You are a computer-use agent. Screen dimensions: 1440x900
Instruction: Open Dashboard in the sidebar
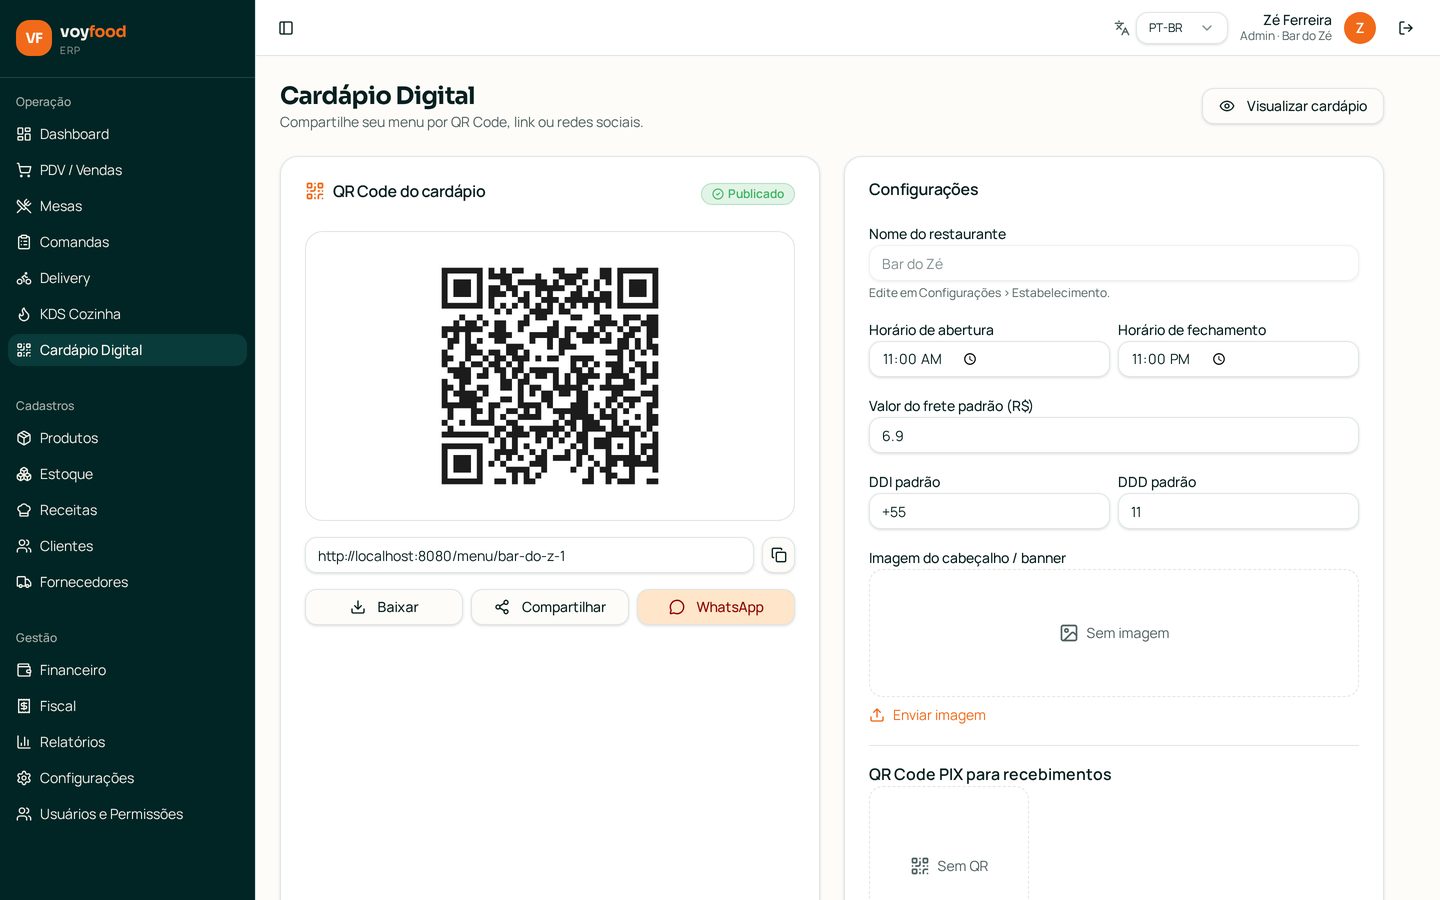[127, 134]
